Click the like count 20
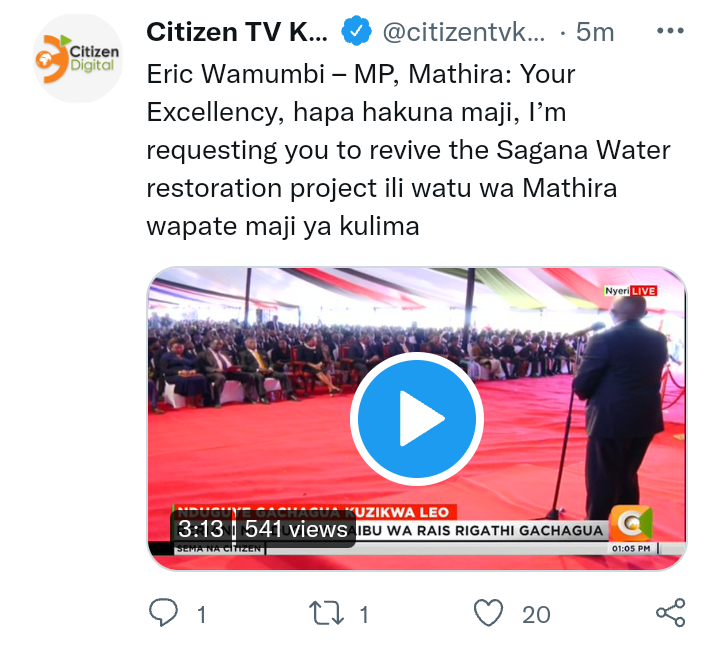Viewport: 720px width, 645px height. point(536,615)
